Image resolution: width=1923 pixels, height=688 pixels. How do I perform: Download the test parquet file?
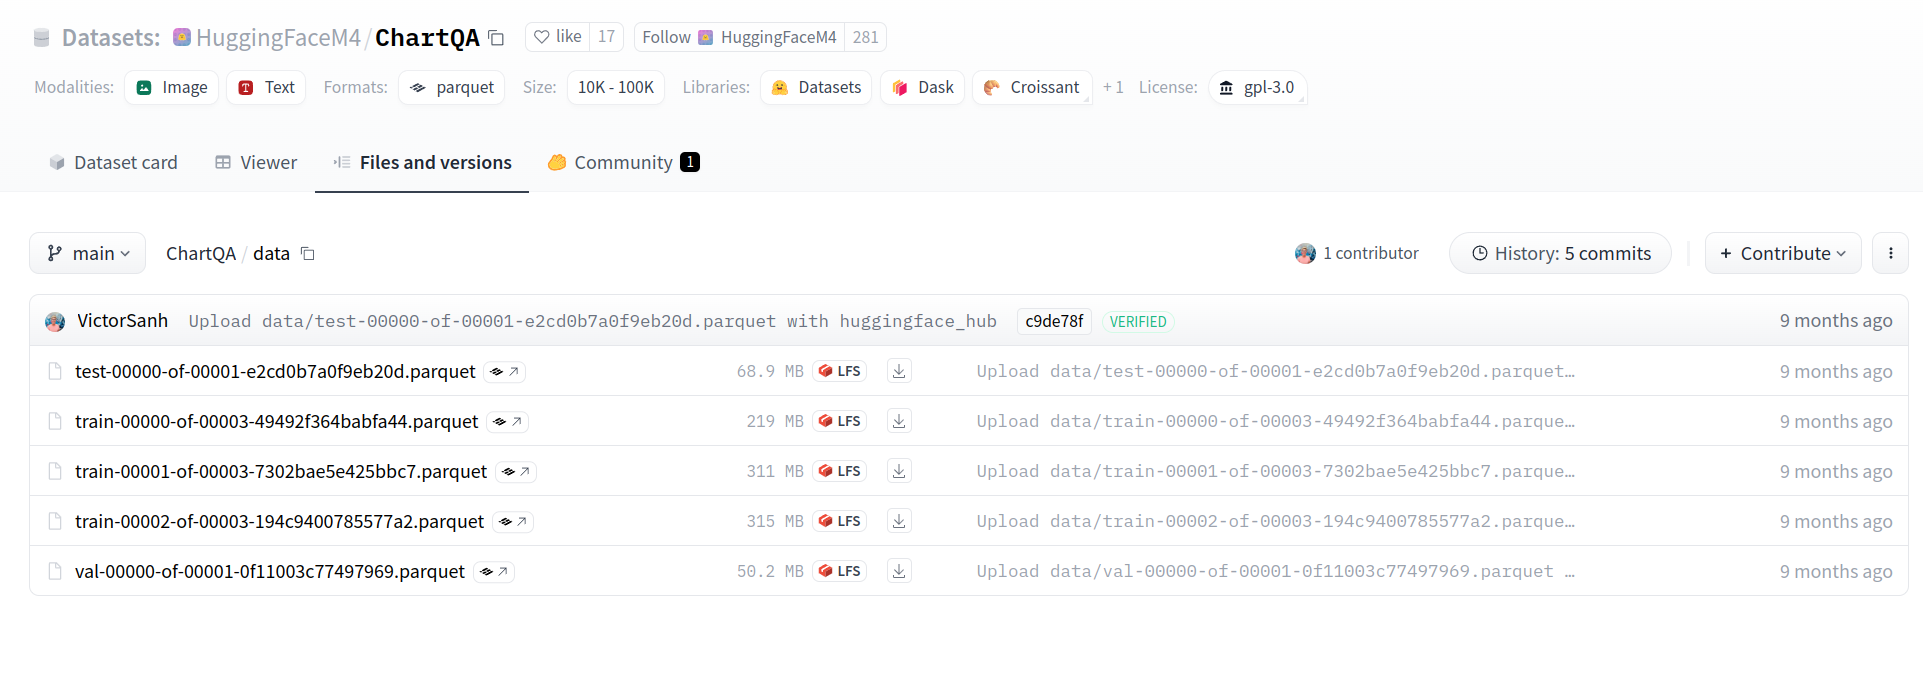pyautogui.click(x=899, y=371)
